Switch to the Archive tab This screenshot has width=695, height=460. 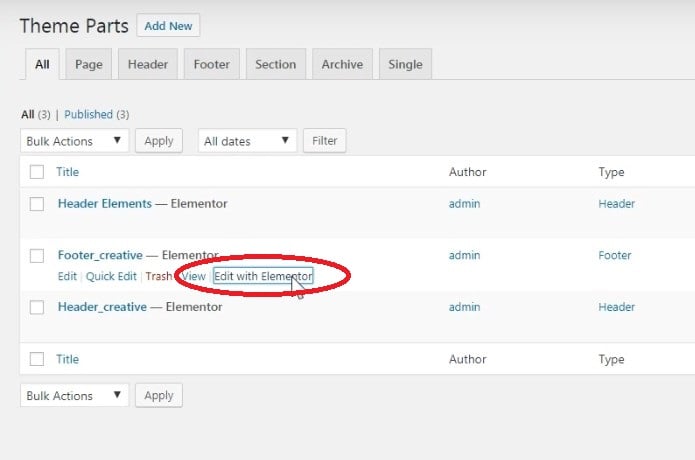pyautogui.click(x=342, y=64)
